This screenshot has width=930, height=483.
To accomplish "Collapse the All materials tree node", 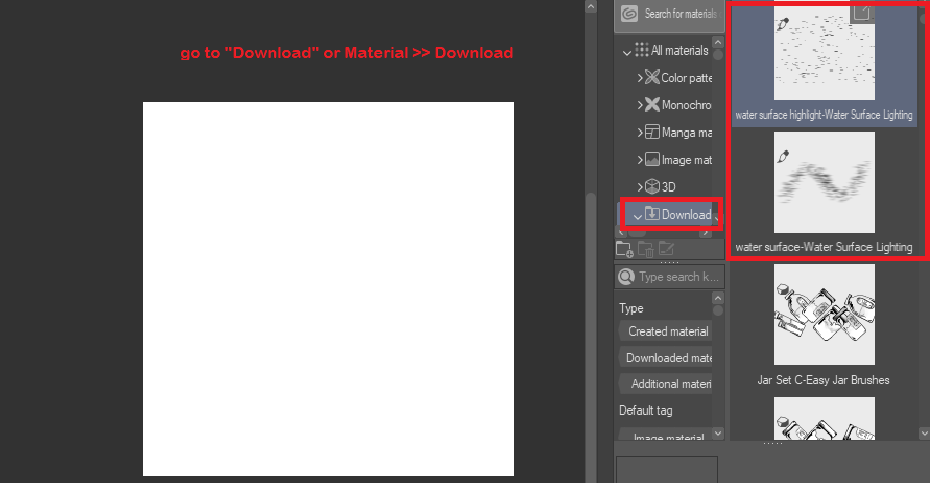I will tap(626, 52).
